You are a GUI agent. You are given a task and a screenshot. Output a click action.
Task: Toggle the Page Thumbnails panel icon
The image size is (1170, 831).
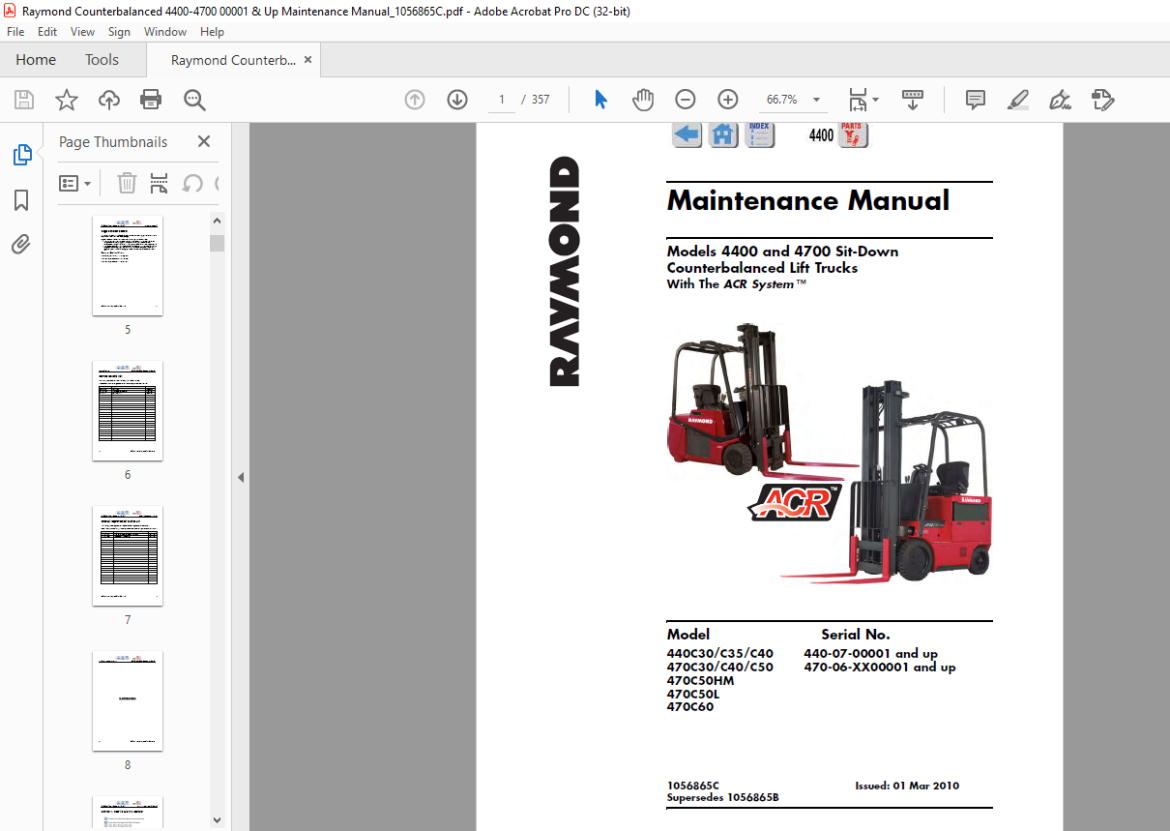pyautogui.click(x=22, y=154)
